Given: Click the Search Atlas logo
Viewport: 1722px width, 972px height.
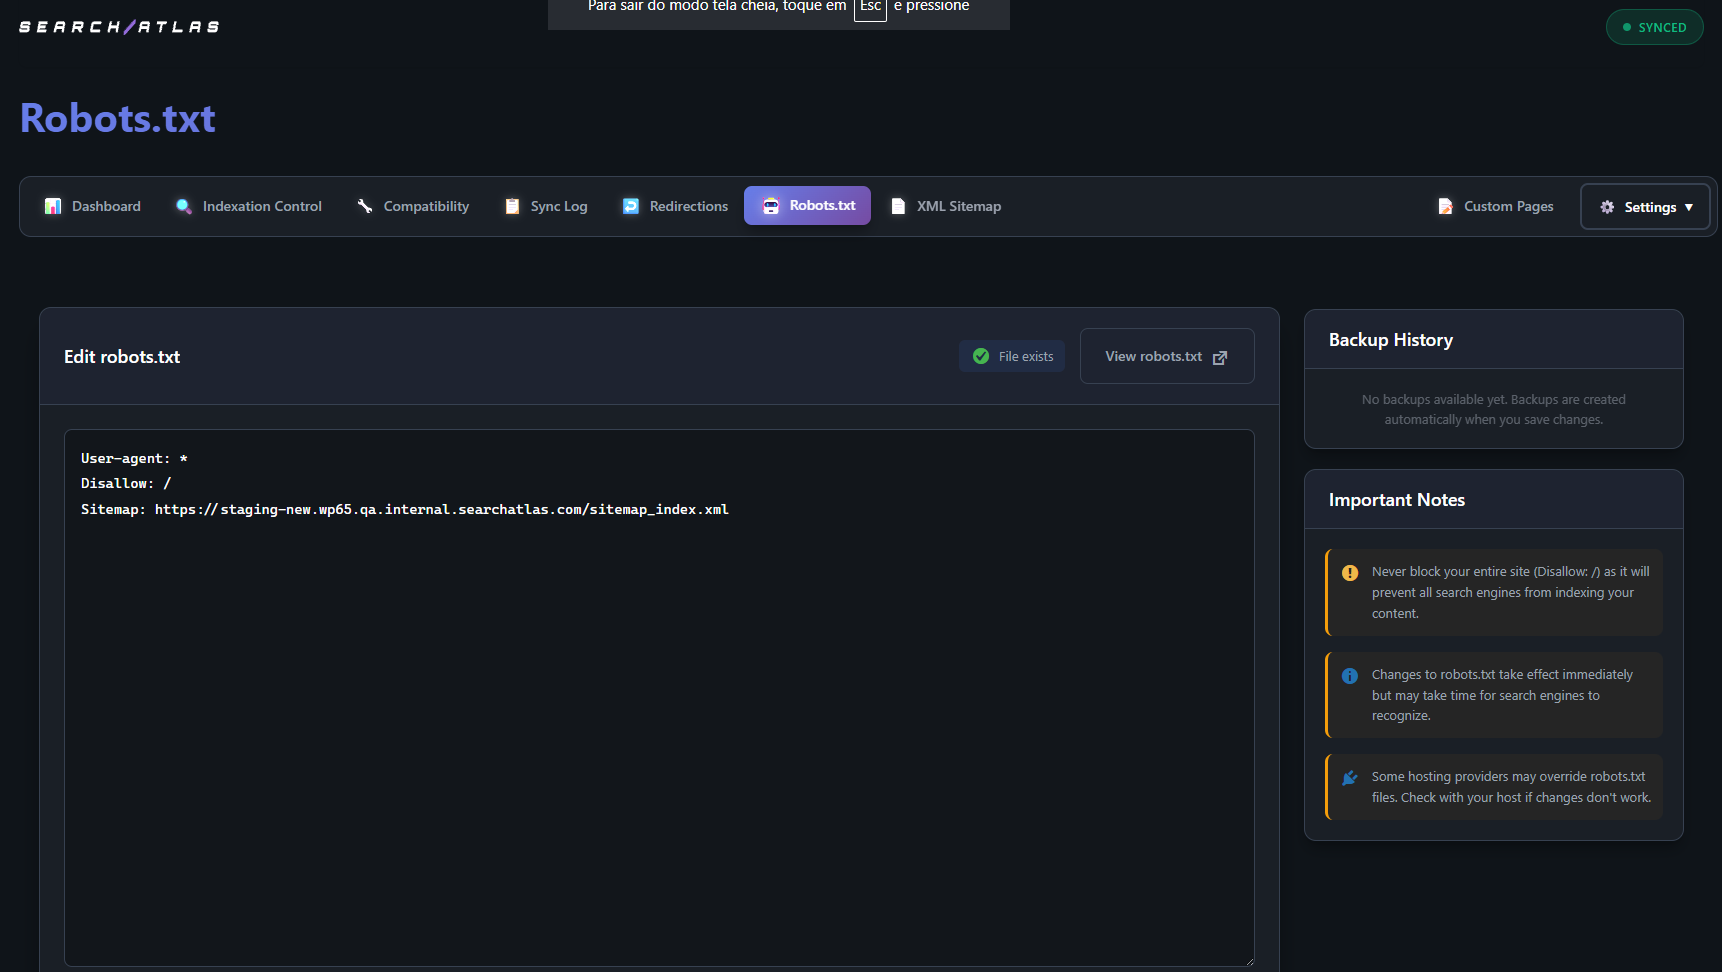Looking at the screenshot, I should coord(119,27).
